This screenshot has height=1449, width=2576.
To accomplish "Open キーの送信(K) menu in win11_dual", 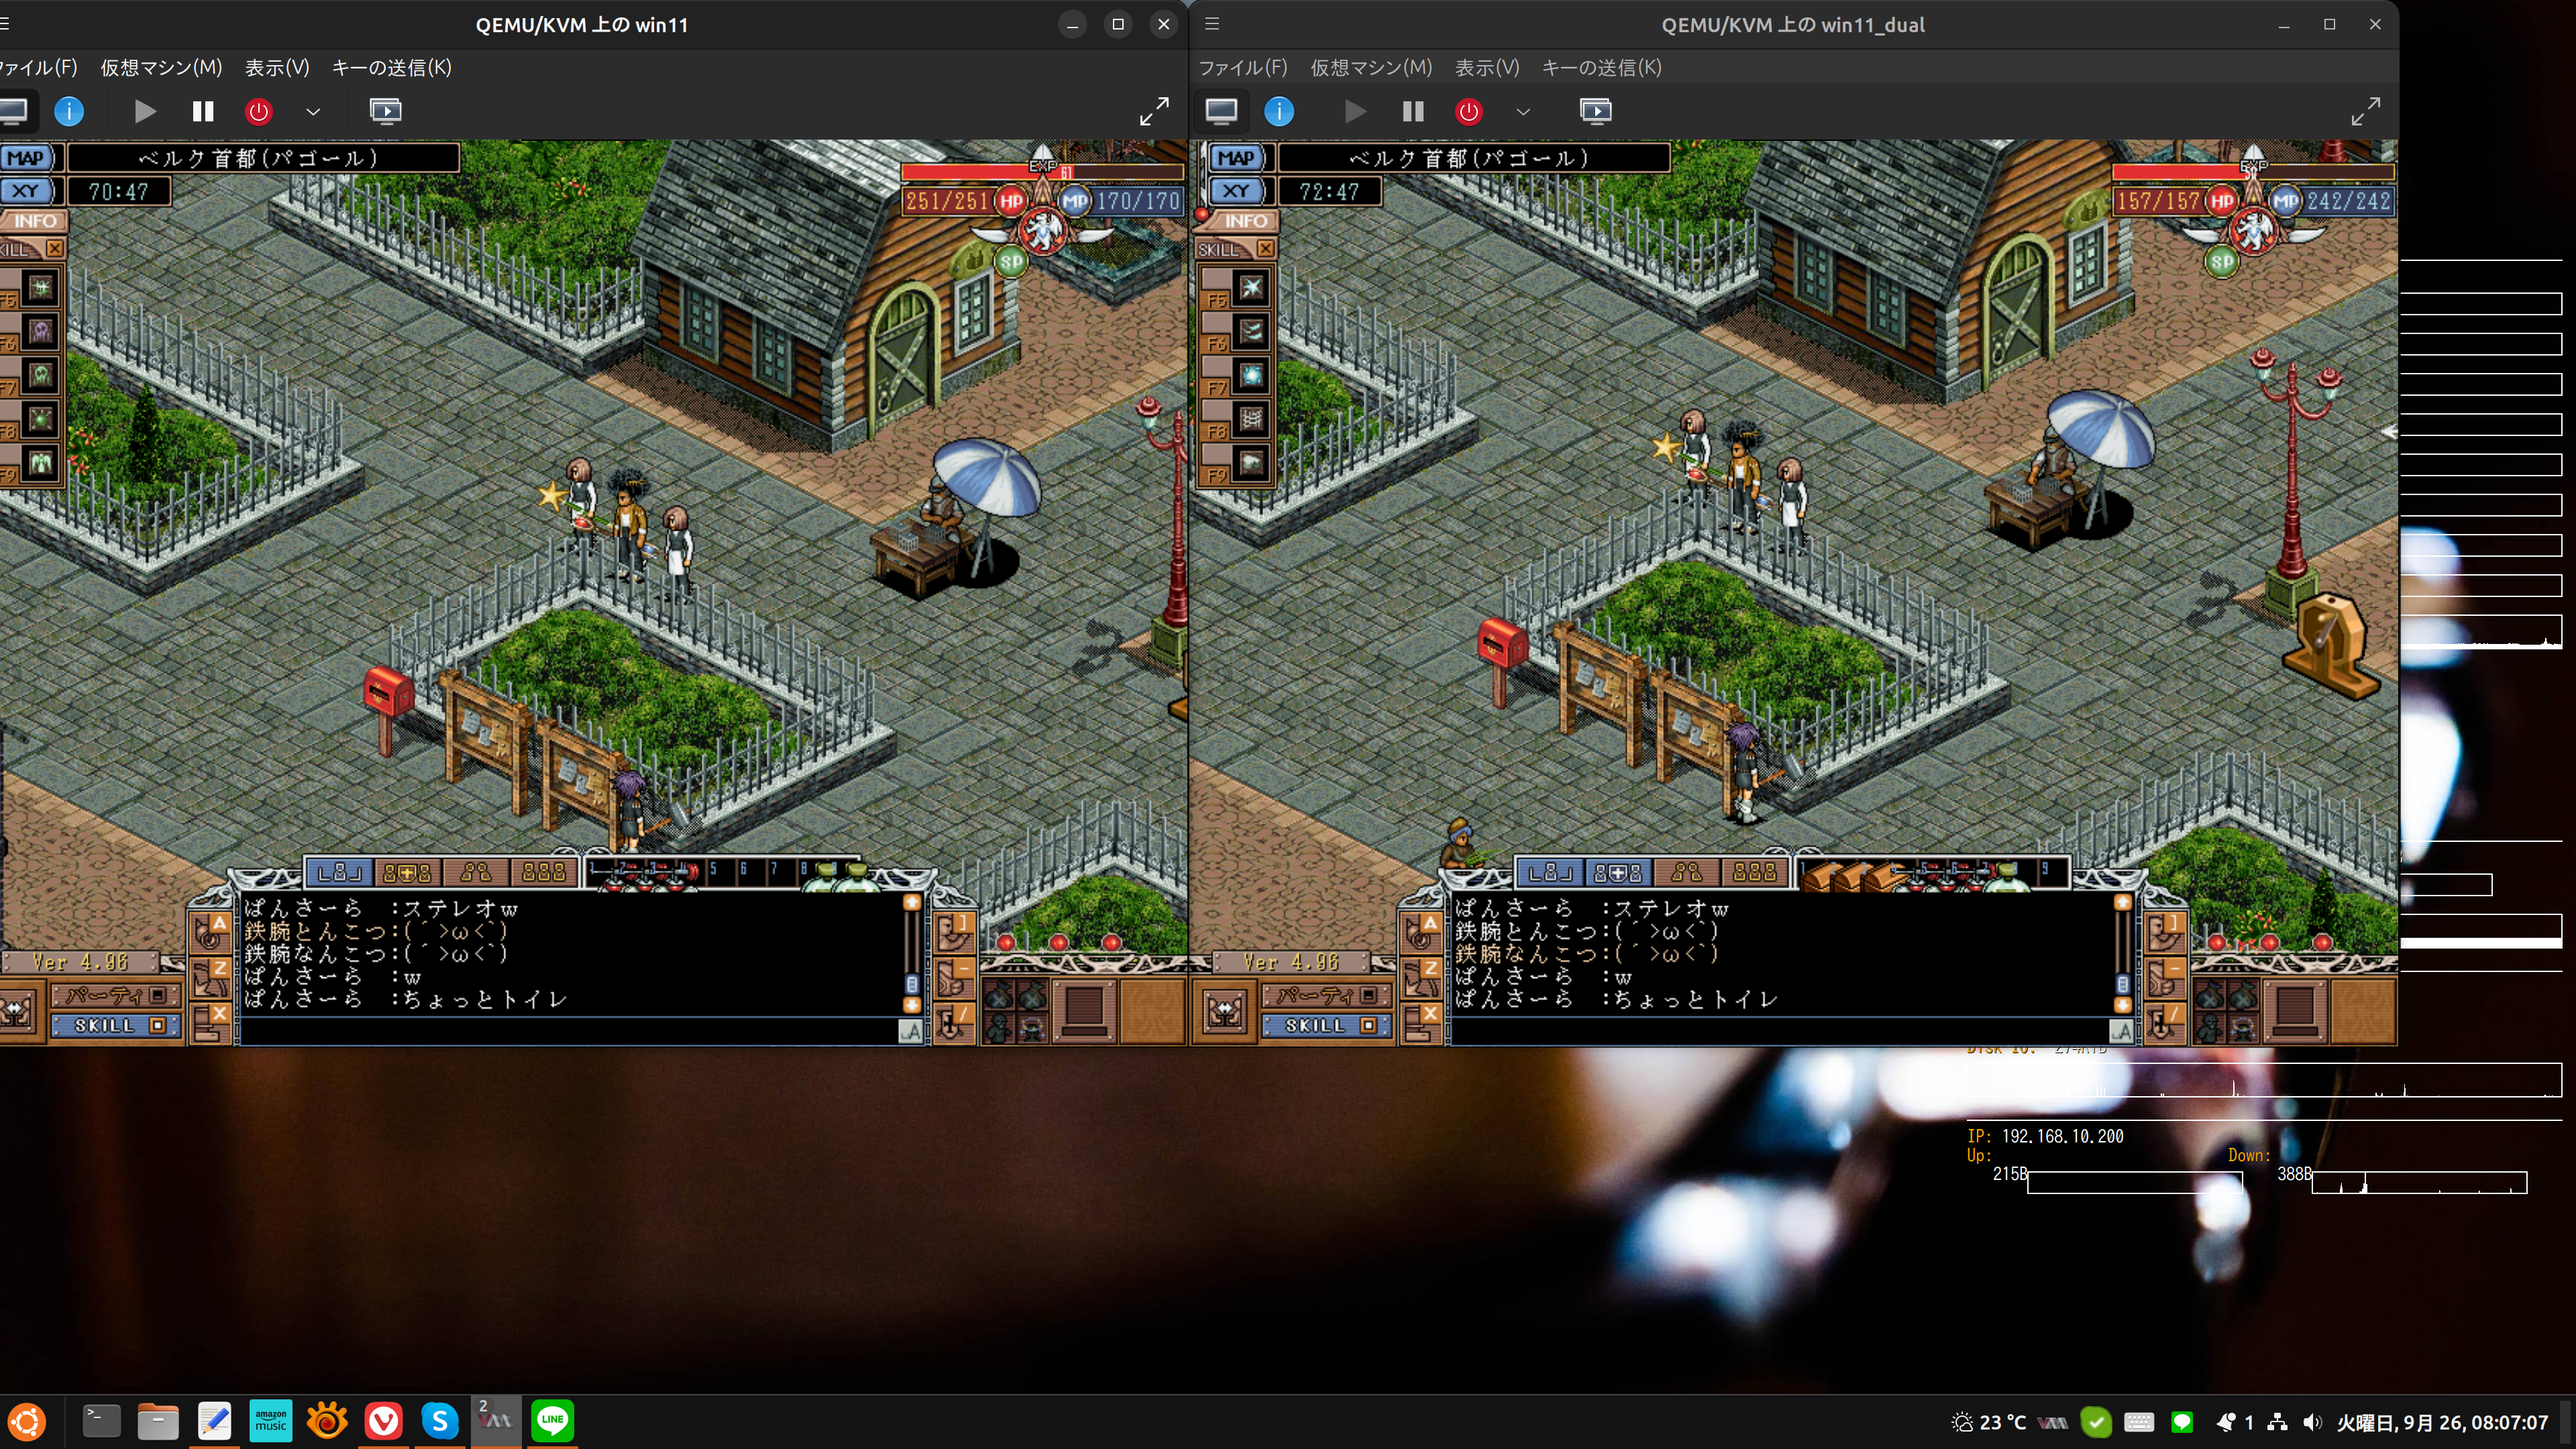I will pyautogui.click(x=1601, y=67).
